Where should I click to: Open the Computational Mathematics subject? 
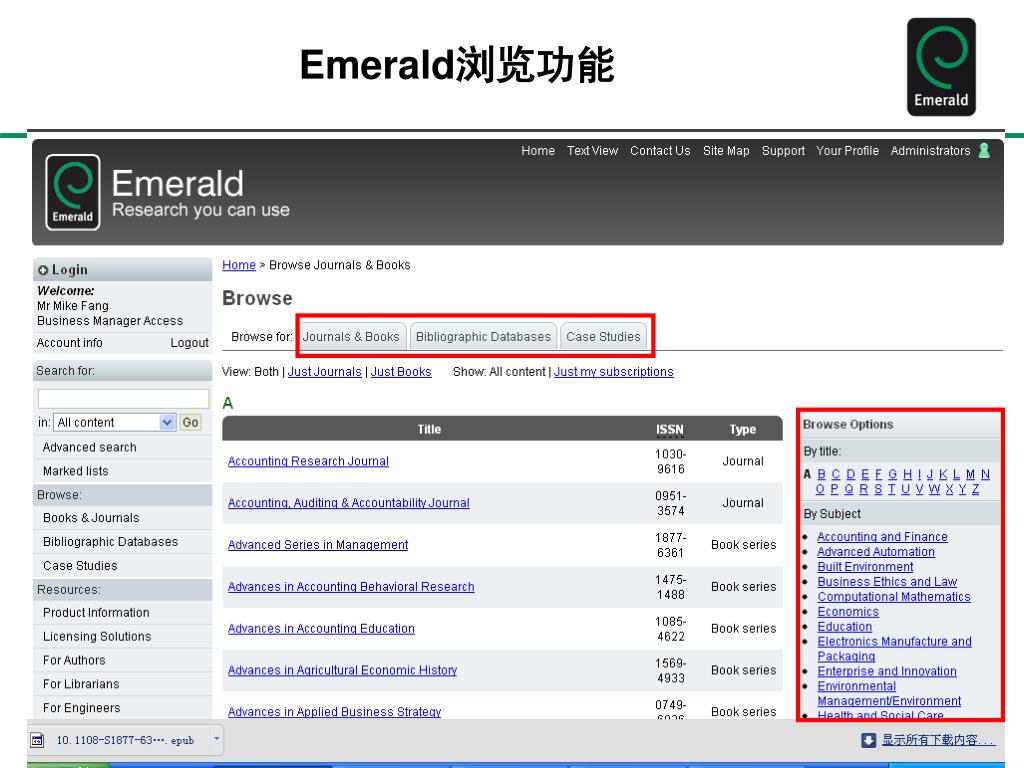[x=894, y=597]
